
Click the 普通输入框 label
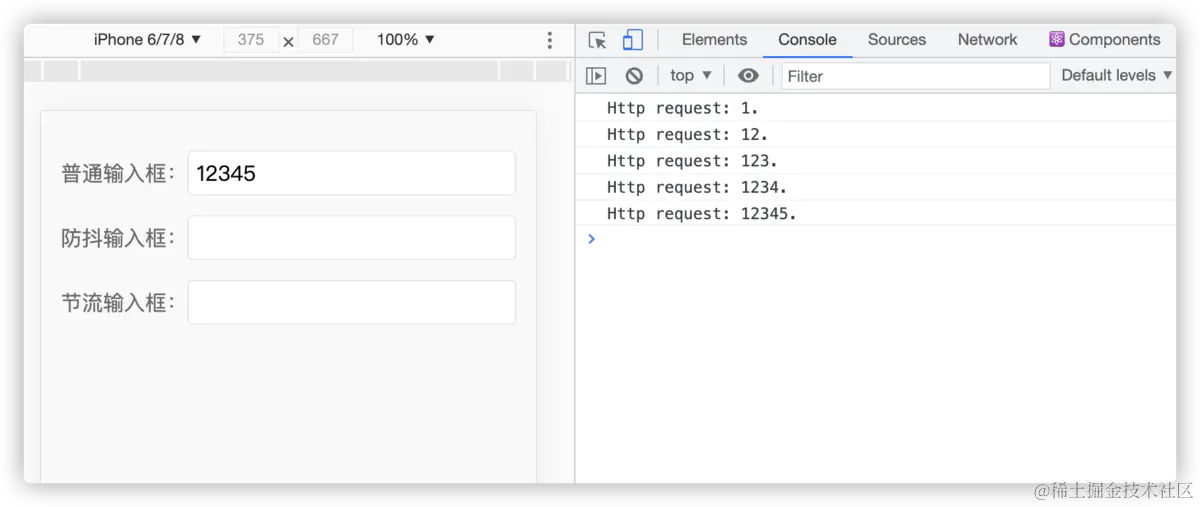click(118, 173)
